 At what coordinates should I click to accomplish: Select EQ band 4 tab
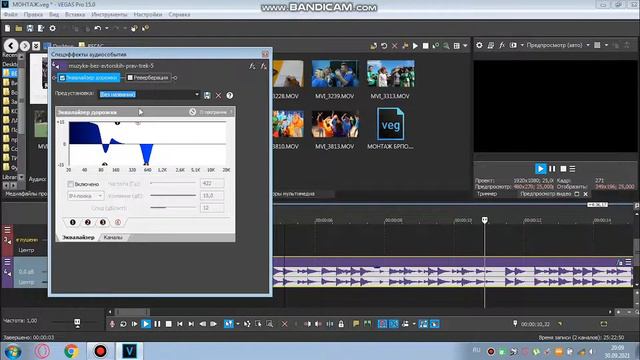(x=118, y=222)
